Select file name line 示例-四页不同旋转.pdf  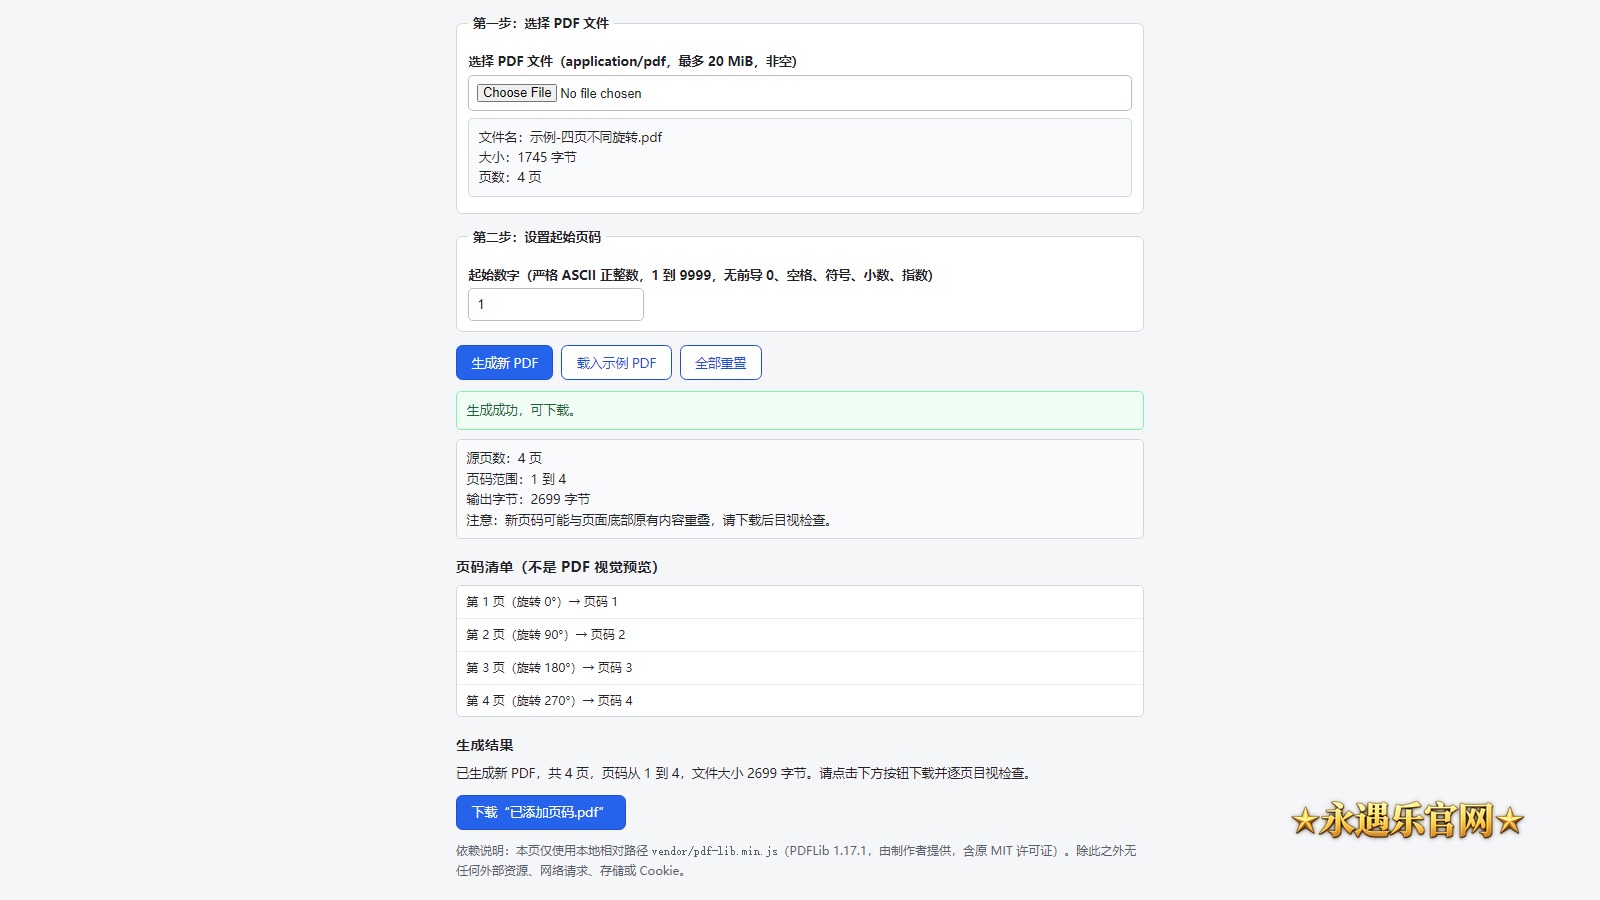coord(570,137)
